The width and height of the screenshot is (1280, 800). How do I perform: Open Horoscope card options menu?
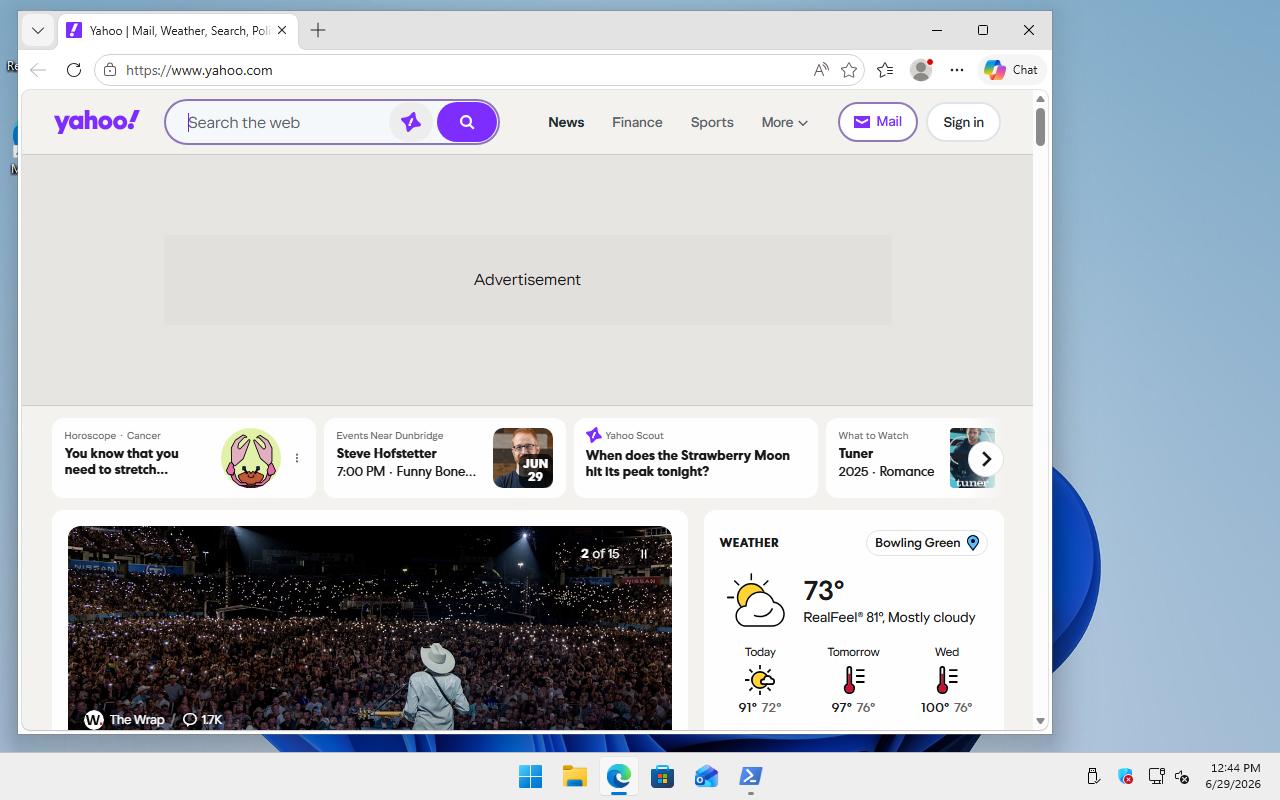pos(297,458)
